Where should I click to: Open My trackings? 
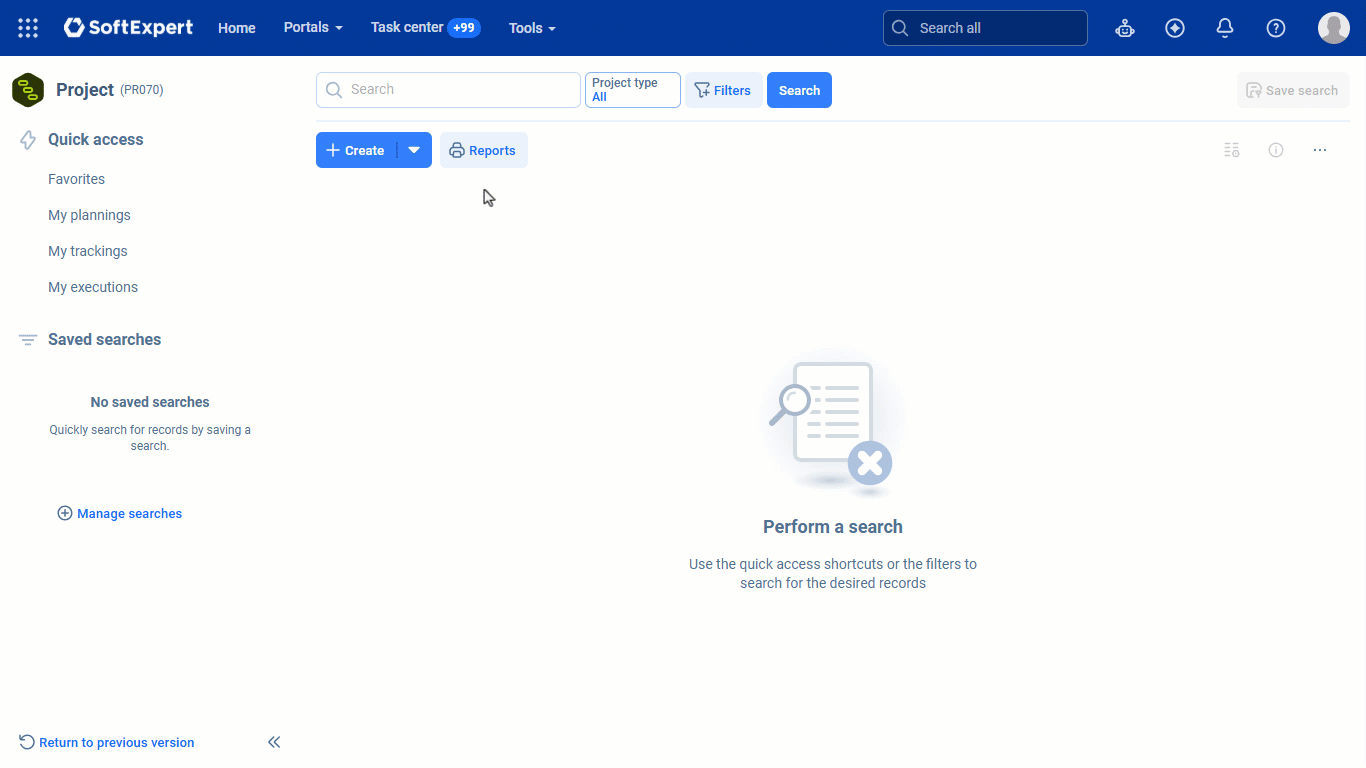click(x=88, y=251)
